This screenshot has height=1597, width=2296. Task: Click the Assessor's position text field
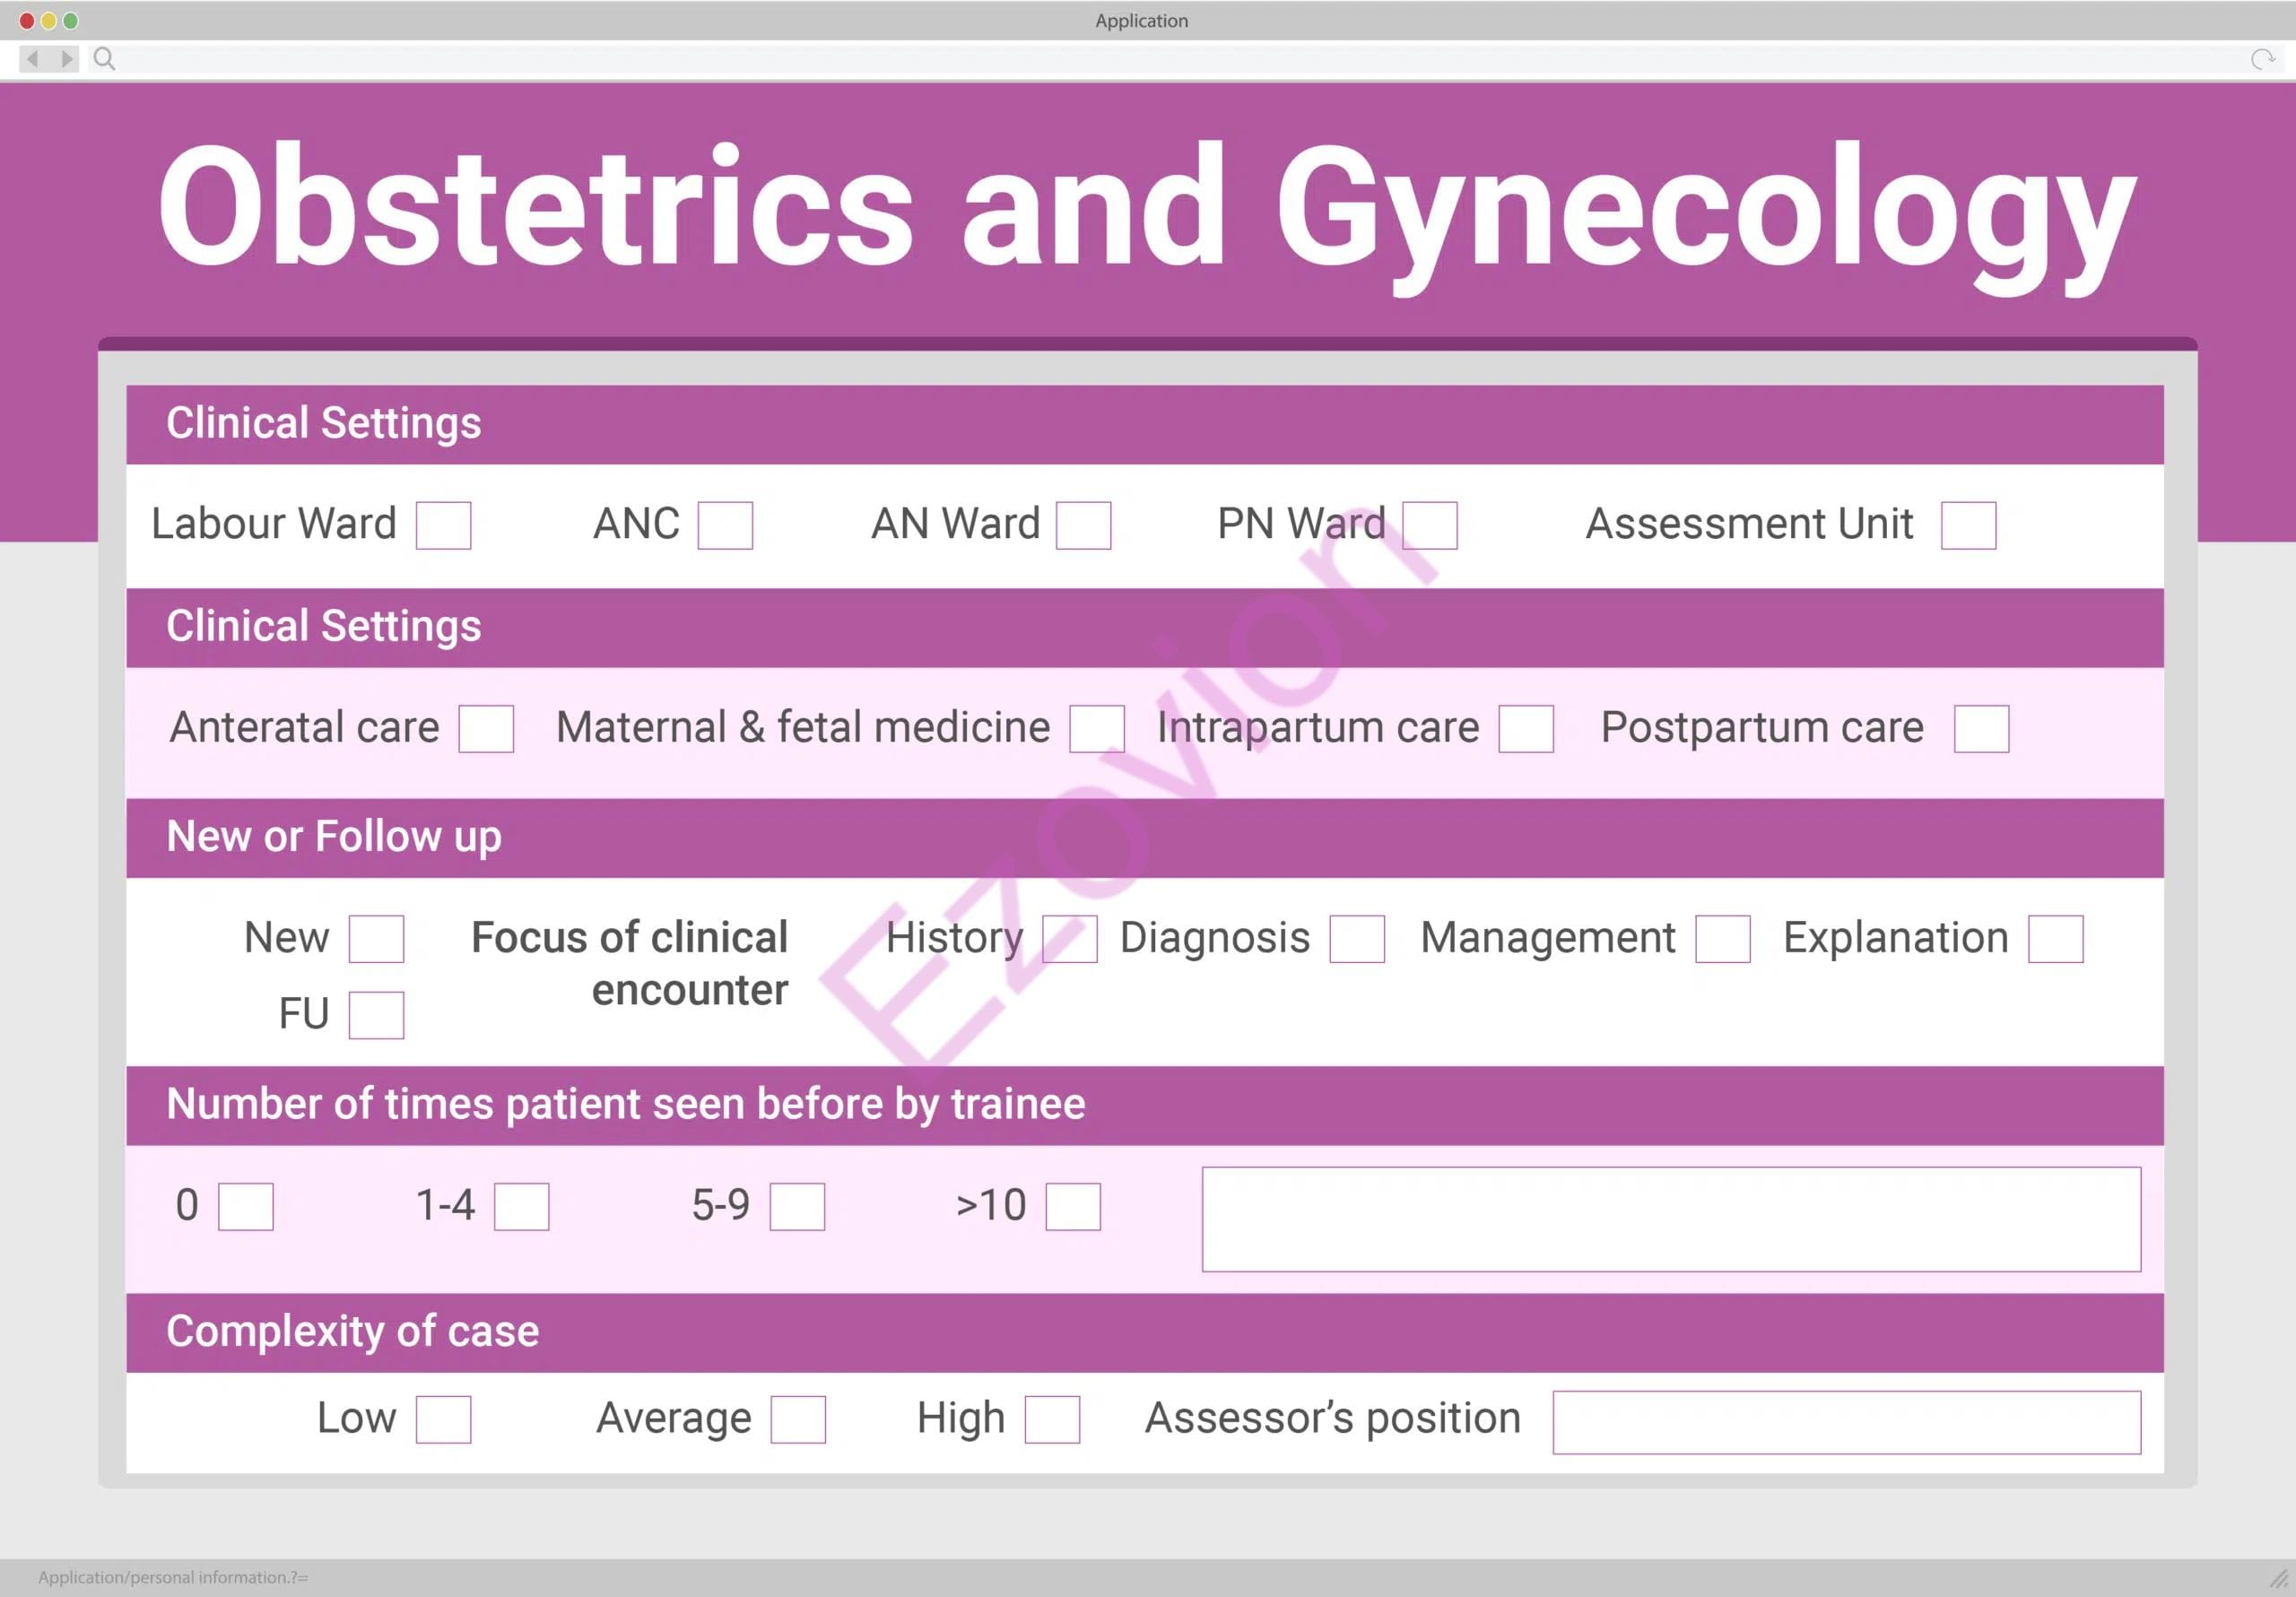[1846, 1422]
